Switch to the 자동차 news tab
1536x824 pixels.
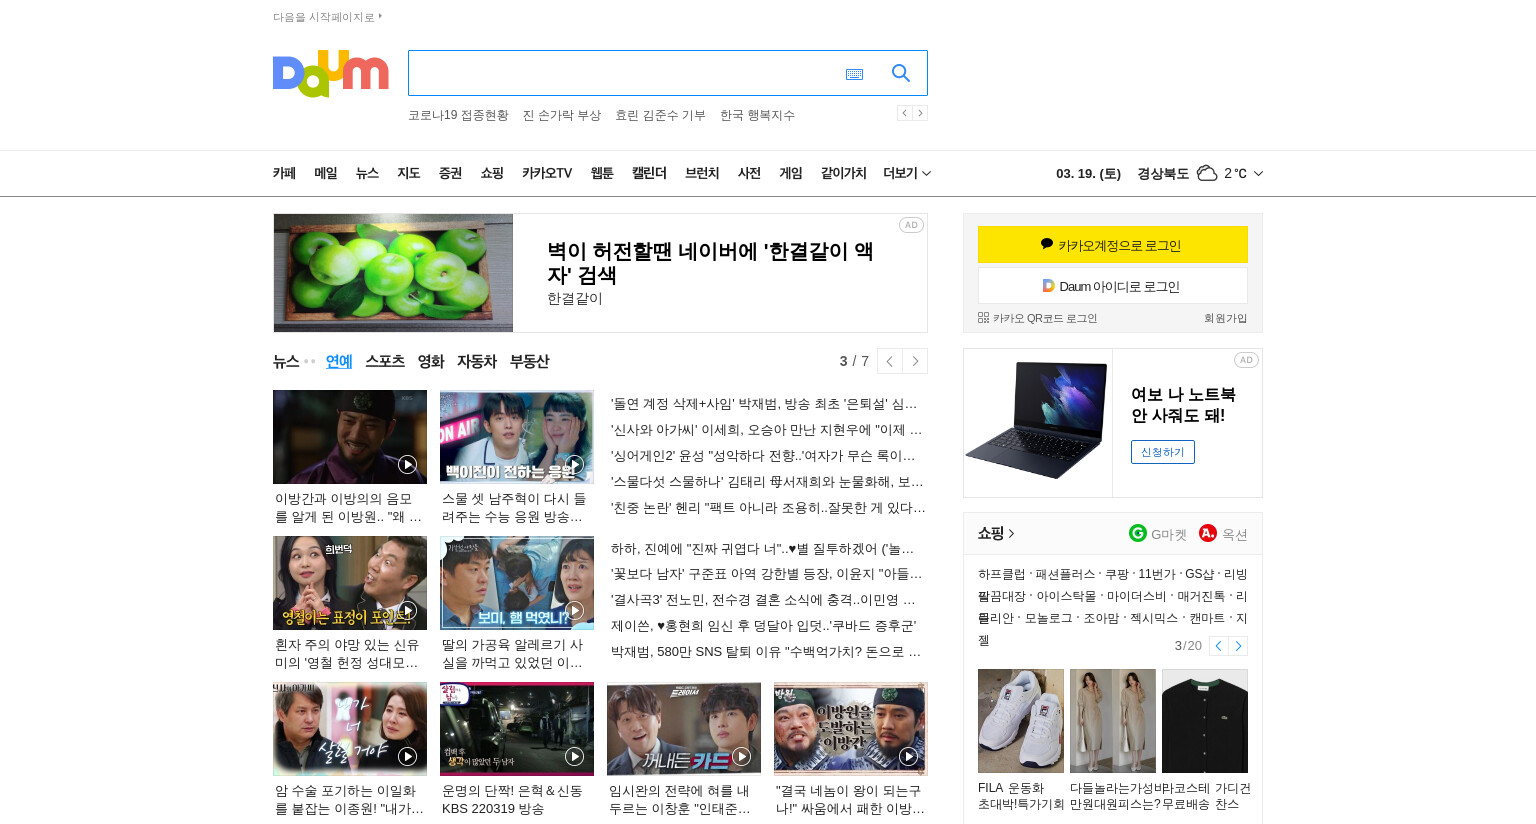point(477,361)
